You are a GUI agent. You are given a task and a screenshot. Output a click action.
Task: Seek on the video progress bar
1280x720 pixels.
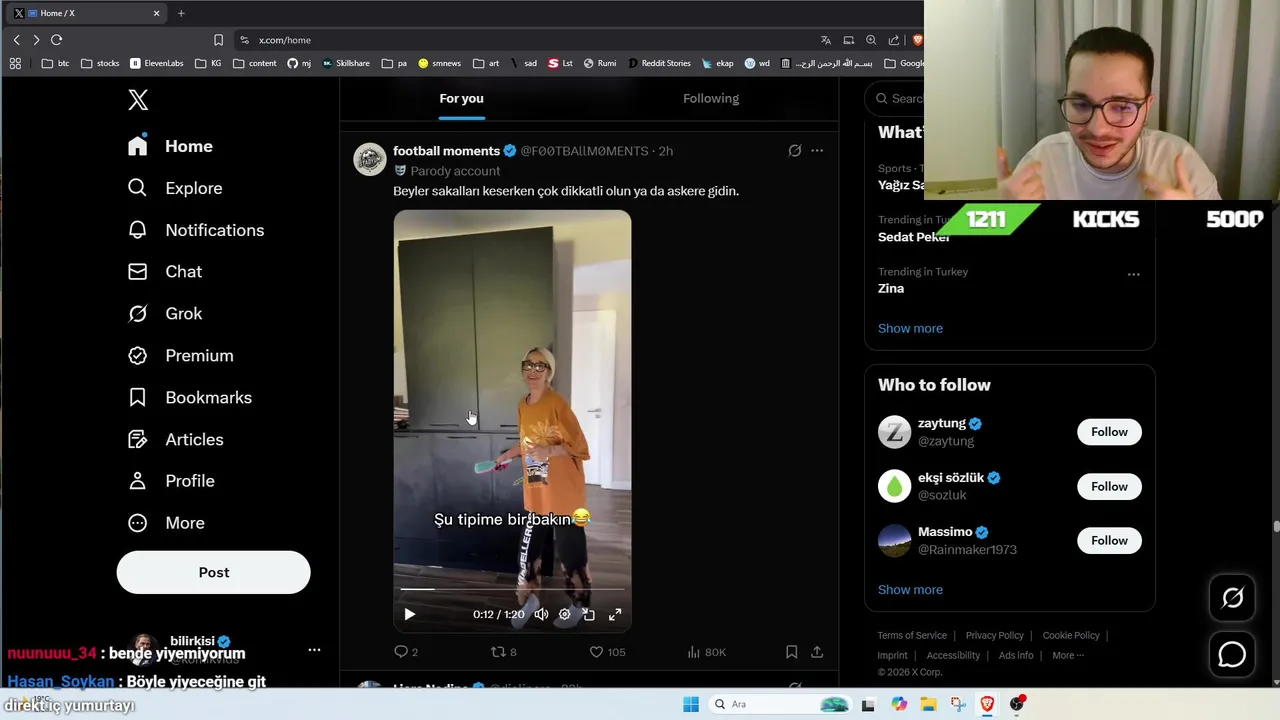click(512, 589)
